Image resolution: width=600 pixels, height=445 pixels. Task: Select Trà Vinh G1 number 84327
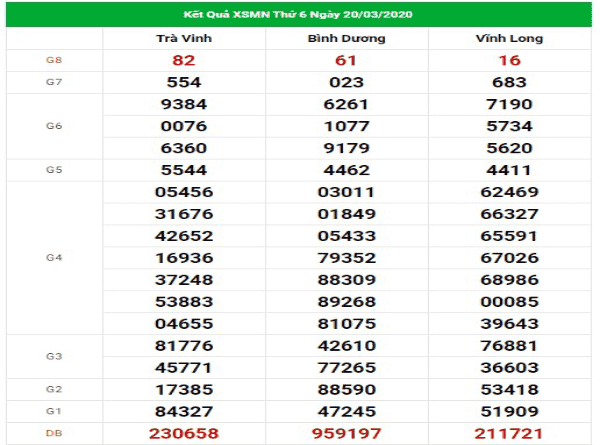[x=185, y=410]
